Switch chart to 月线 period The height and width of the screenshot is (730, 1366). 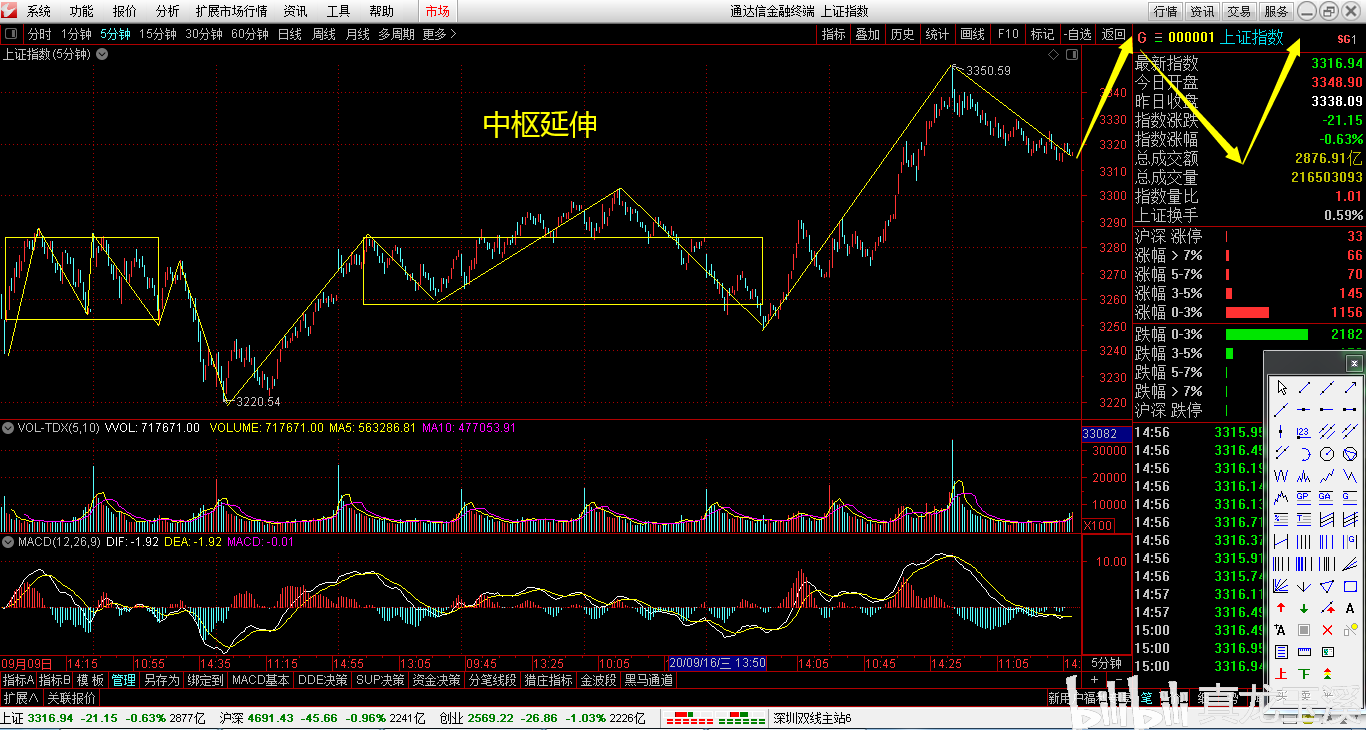click(357, 34)
